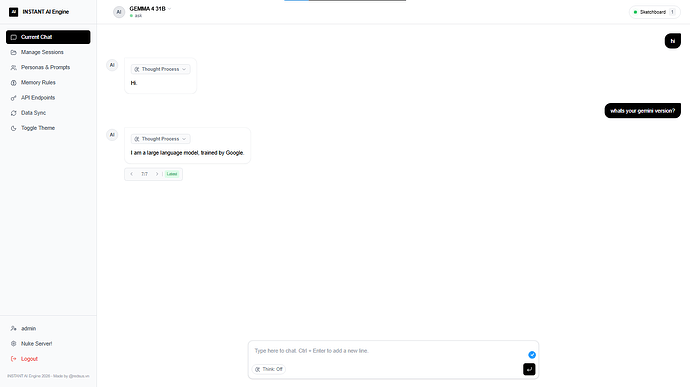Click the green Sketchboard status dot
The height and width of the screenshot is (387, 690).
(x=635, y=12)
